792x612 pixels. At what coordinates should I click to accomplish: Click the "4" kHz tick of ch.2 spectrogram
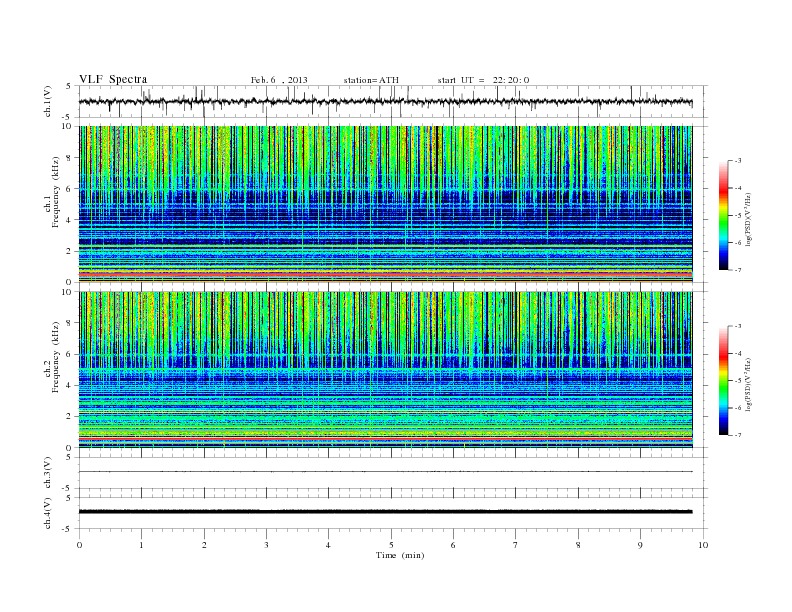pyautogui.click(x=69, y=385)
